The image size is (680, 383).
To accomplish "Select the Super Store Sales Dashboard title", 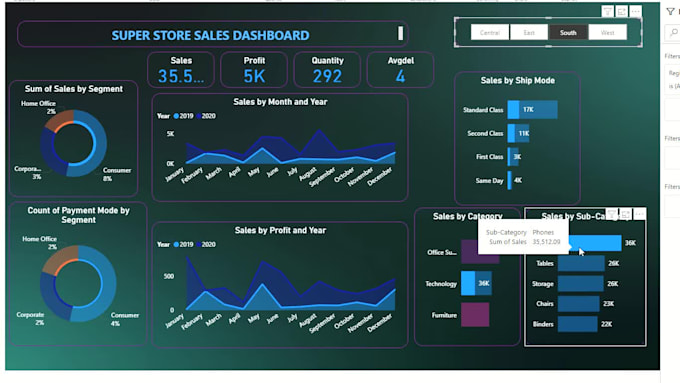I will coord(210,35).
